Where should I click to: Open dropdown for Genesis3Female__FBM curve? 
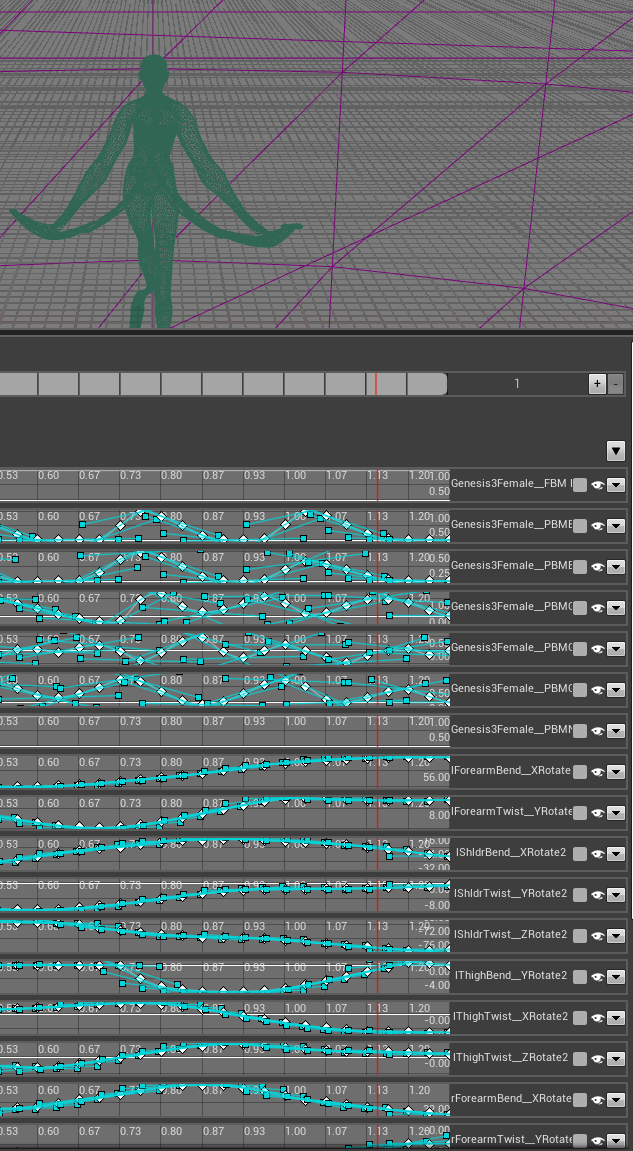(615, 485)
